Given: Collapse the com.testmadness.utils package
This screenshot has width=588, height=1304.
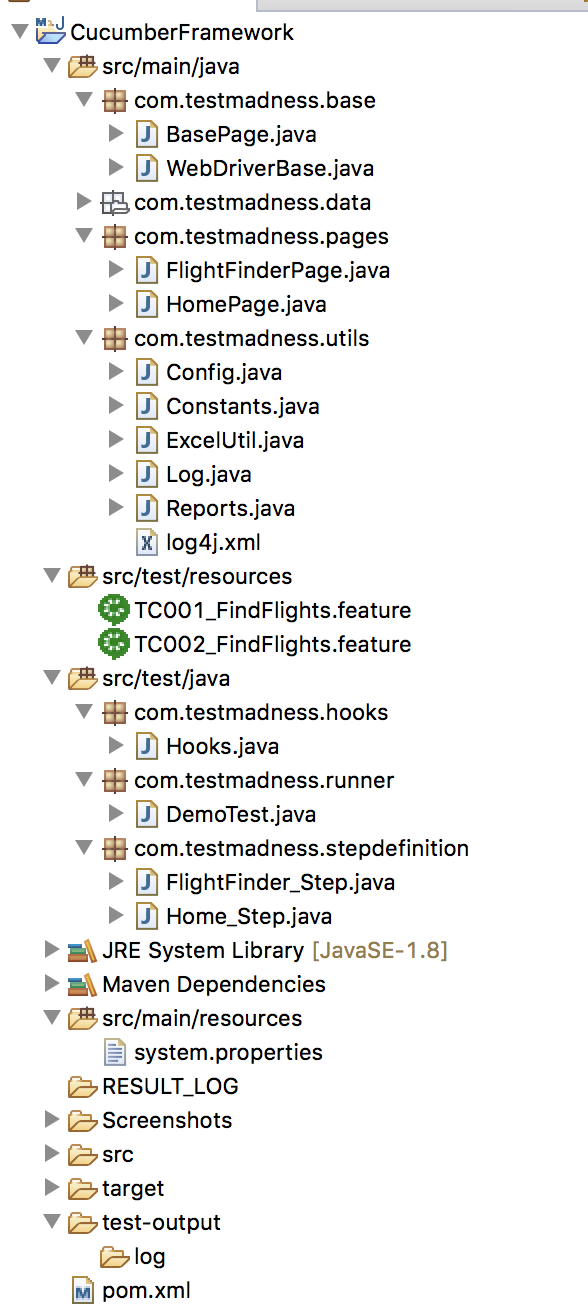Looking at the screenshot, I should (x=84, y=339).
